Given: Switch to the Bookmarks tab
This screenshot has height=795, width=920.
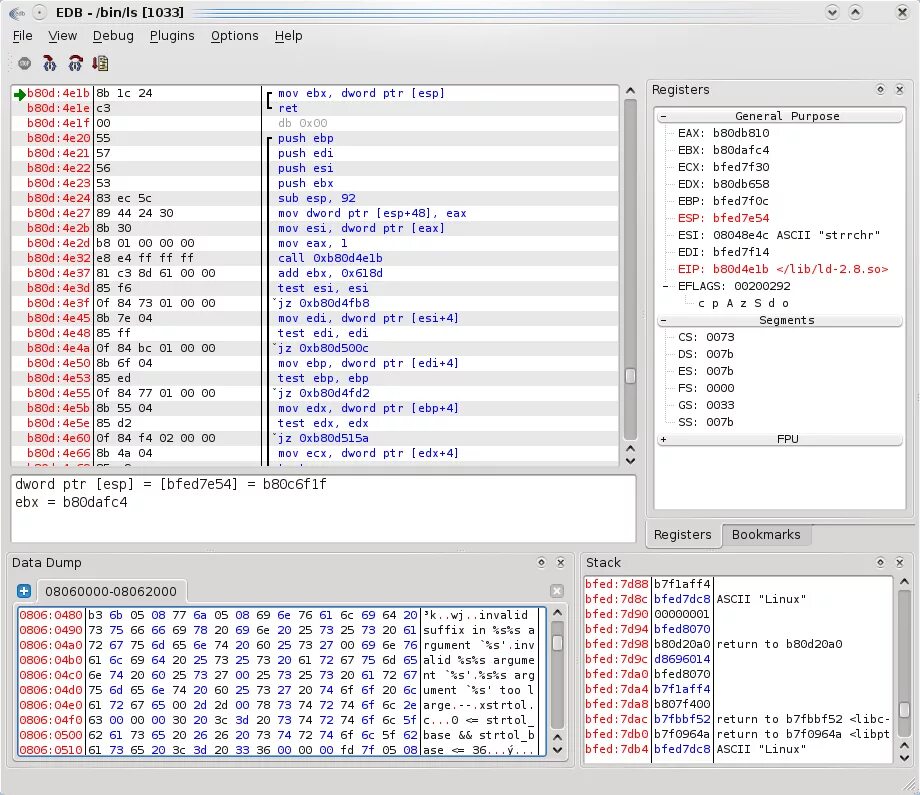Looking at the screenshot, I should pyautogui.click(x=765, y=535).
